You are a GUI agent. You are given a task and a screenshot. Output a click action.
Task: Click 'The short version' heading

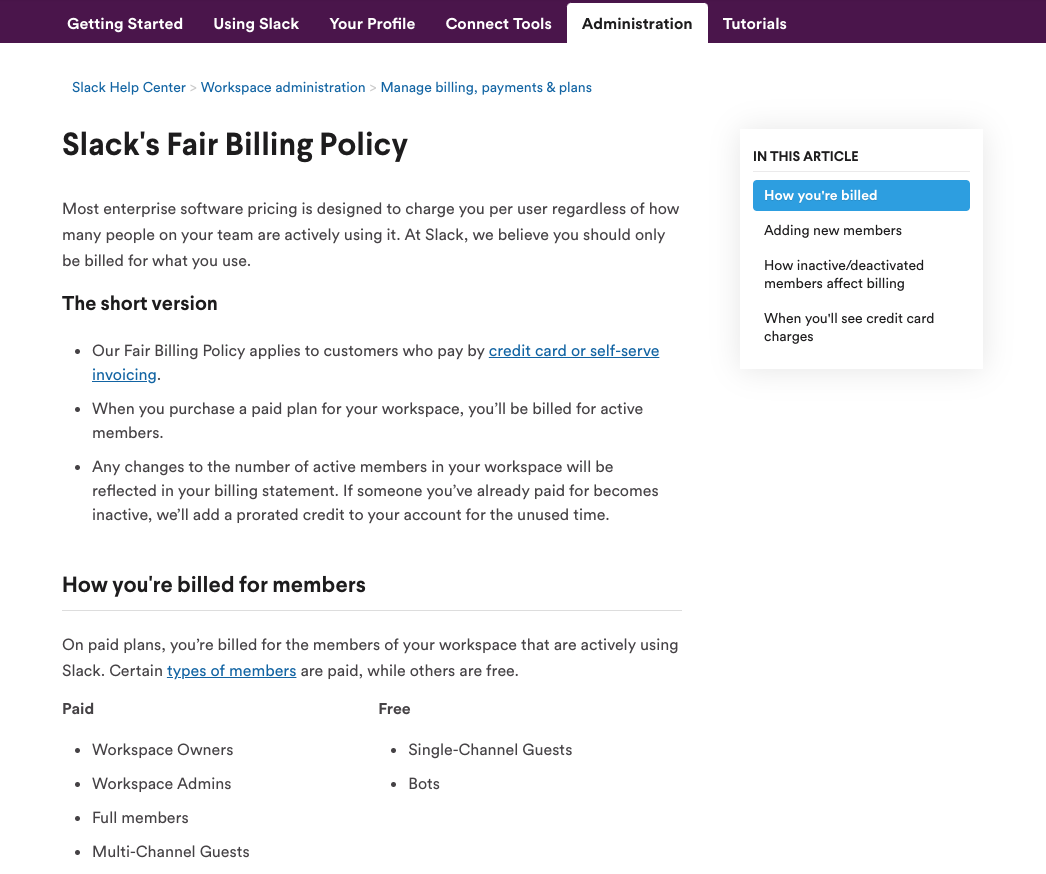pyautogui.click(x=138, y=303)
